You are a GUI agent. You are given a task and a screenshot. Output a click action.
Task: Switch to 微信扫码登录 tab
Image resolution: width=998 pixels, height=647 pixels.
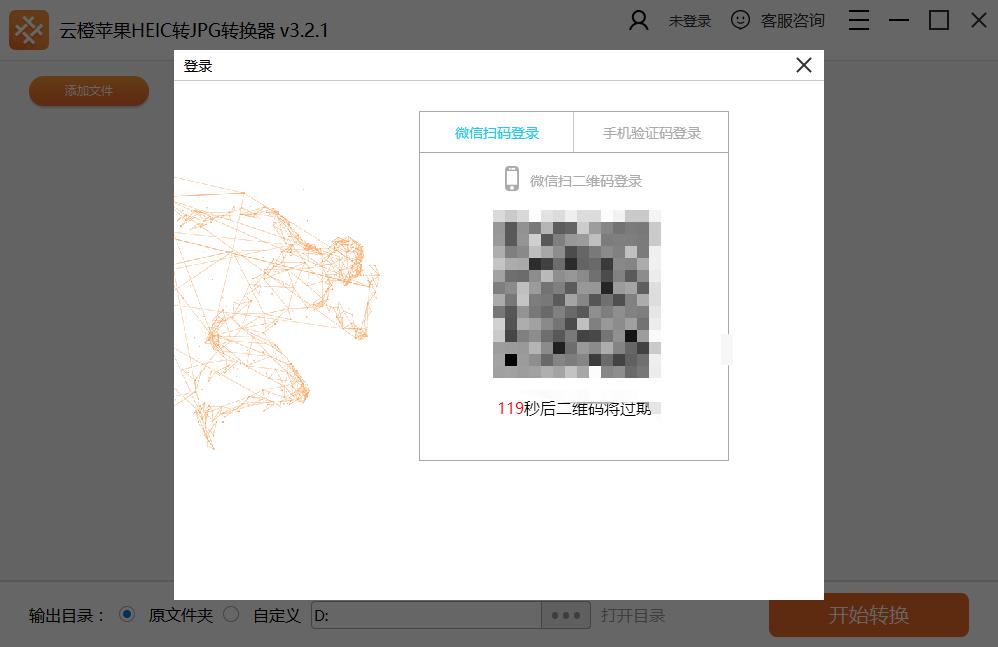point(497,133)
